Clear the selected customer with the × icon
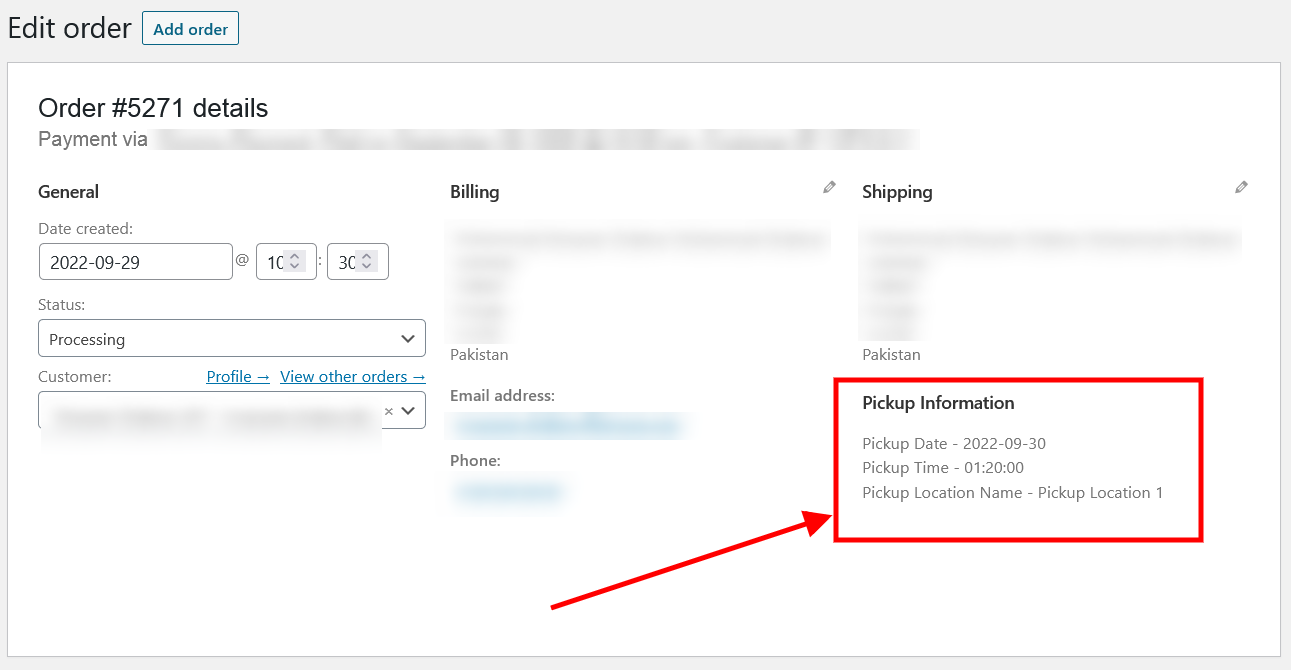This screenshot has height=670, width=1291. (x=388, y=410)
